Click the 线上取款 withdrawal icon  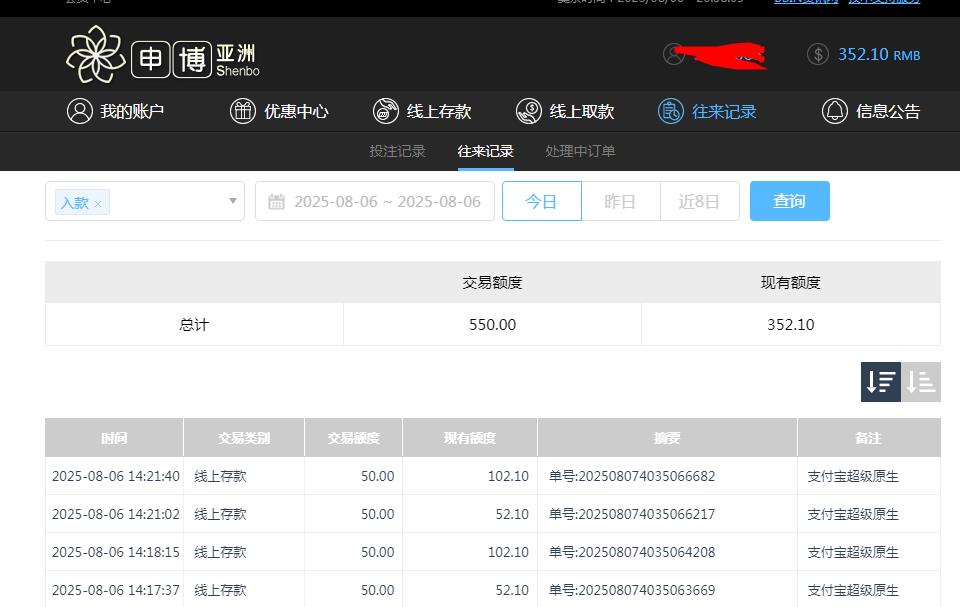click(x=527, y=111)
